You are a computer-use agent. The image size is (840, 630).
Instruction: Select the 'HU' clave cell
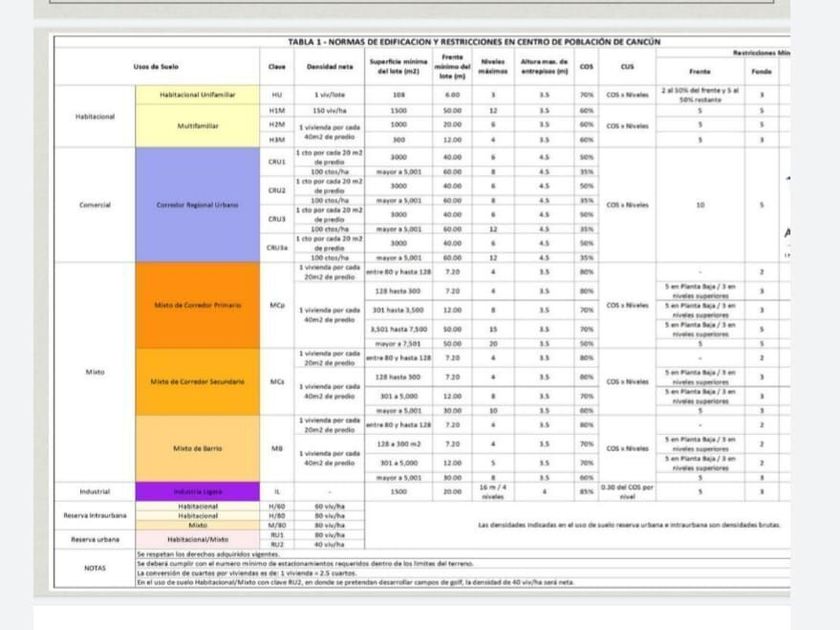coord(276,95)
